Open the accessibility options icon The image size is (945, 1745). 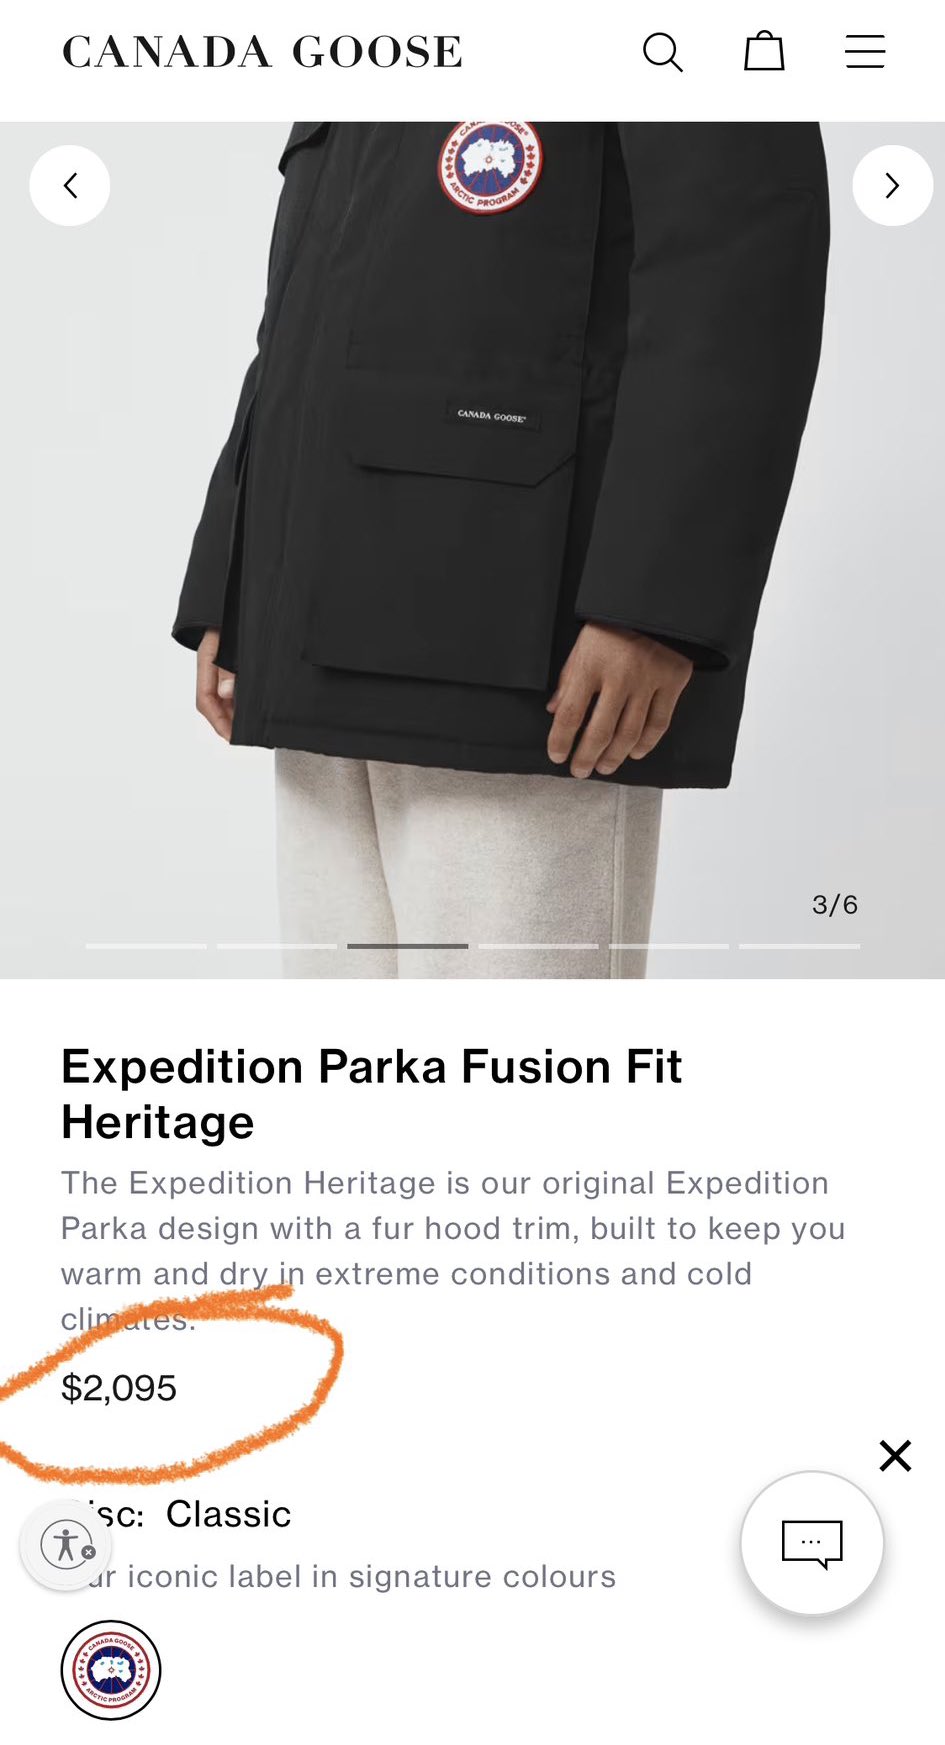coord(67,1545)
